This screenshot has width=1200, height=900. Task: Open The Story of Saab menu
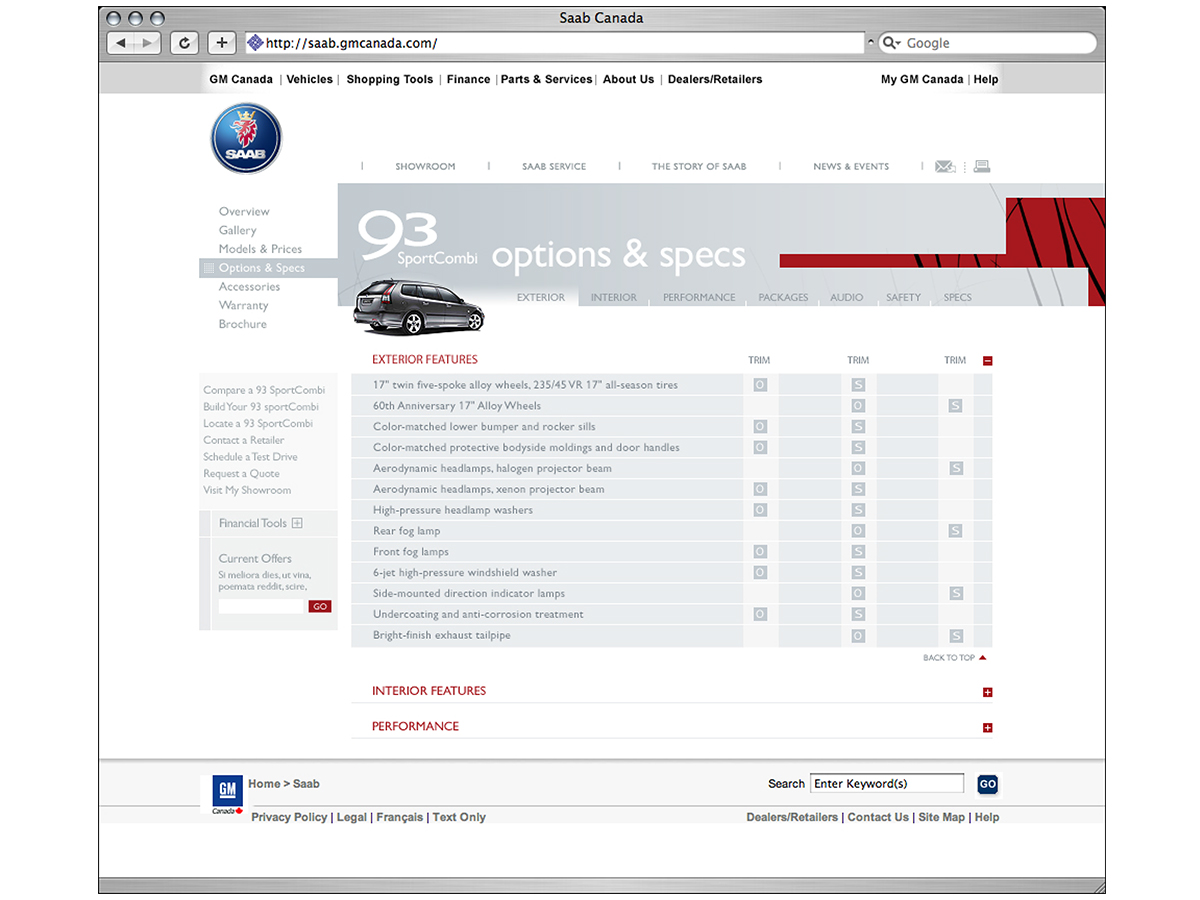[x=699, y=167]
